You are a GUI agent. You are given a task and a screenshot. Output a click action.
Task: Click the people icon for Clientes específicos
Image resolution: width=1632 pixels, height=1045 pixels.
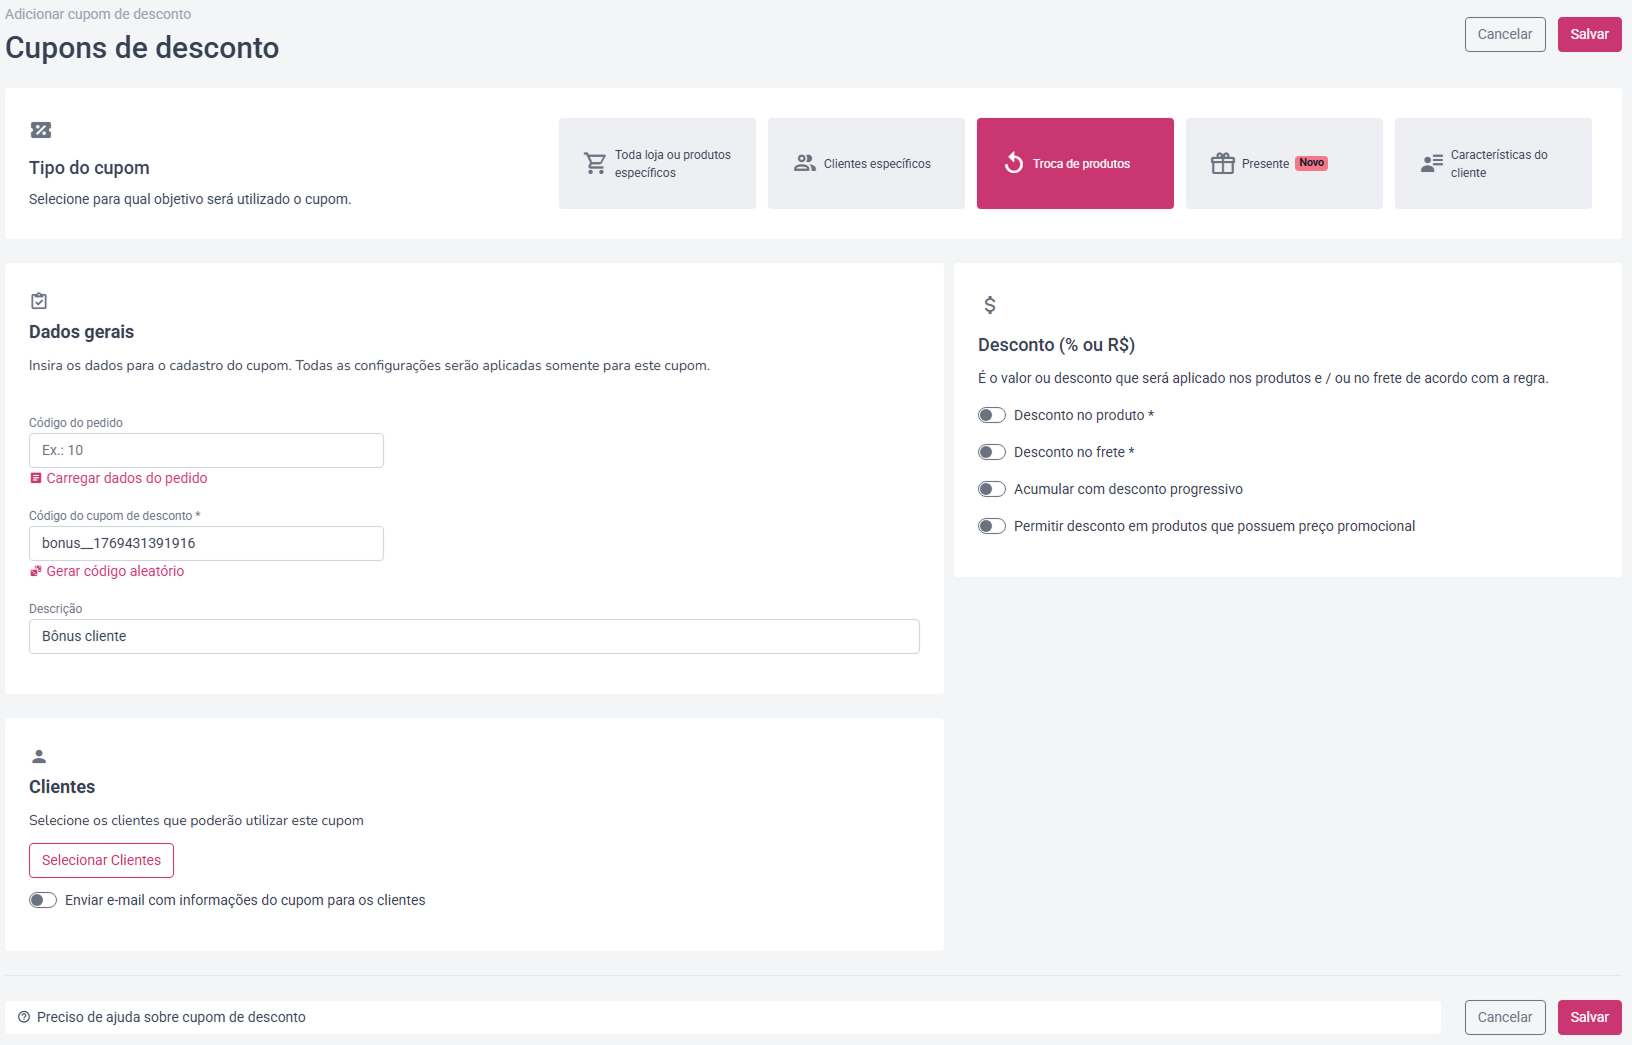(804, 163)
